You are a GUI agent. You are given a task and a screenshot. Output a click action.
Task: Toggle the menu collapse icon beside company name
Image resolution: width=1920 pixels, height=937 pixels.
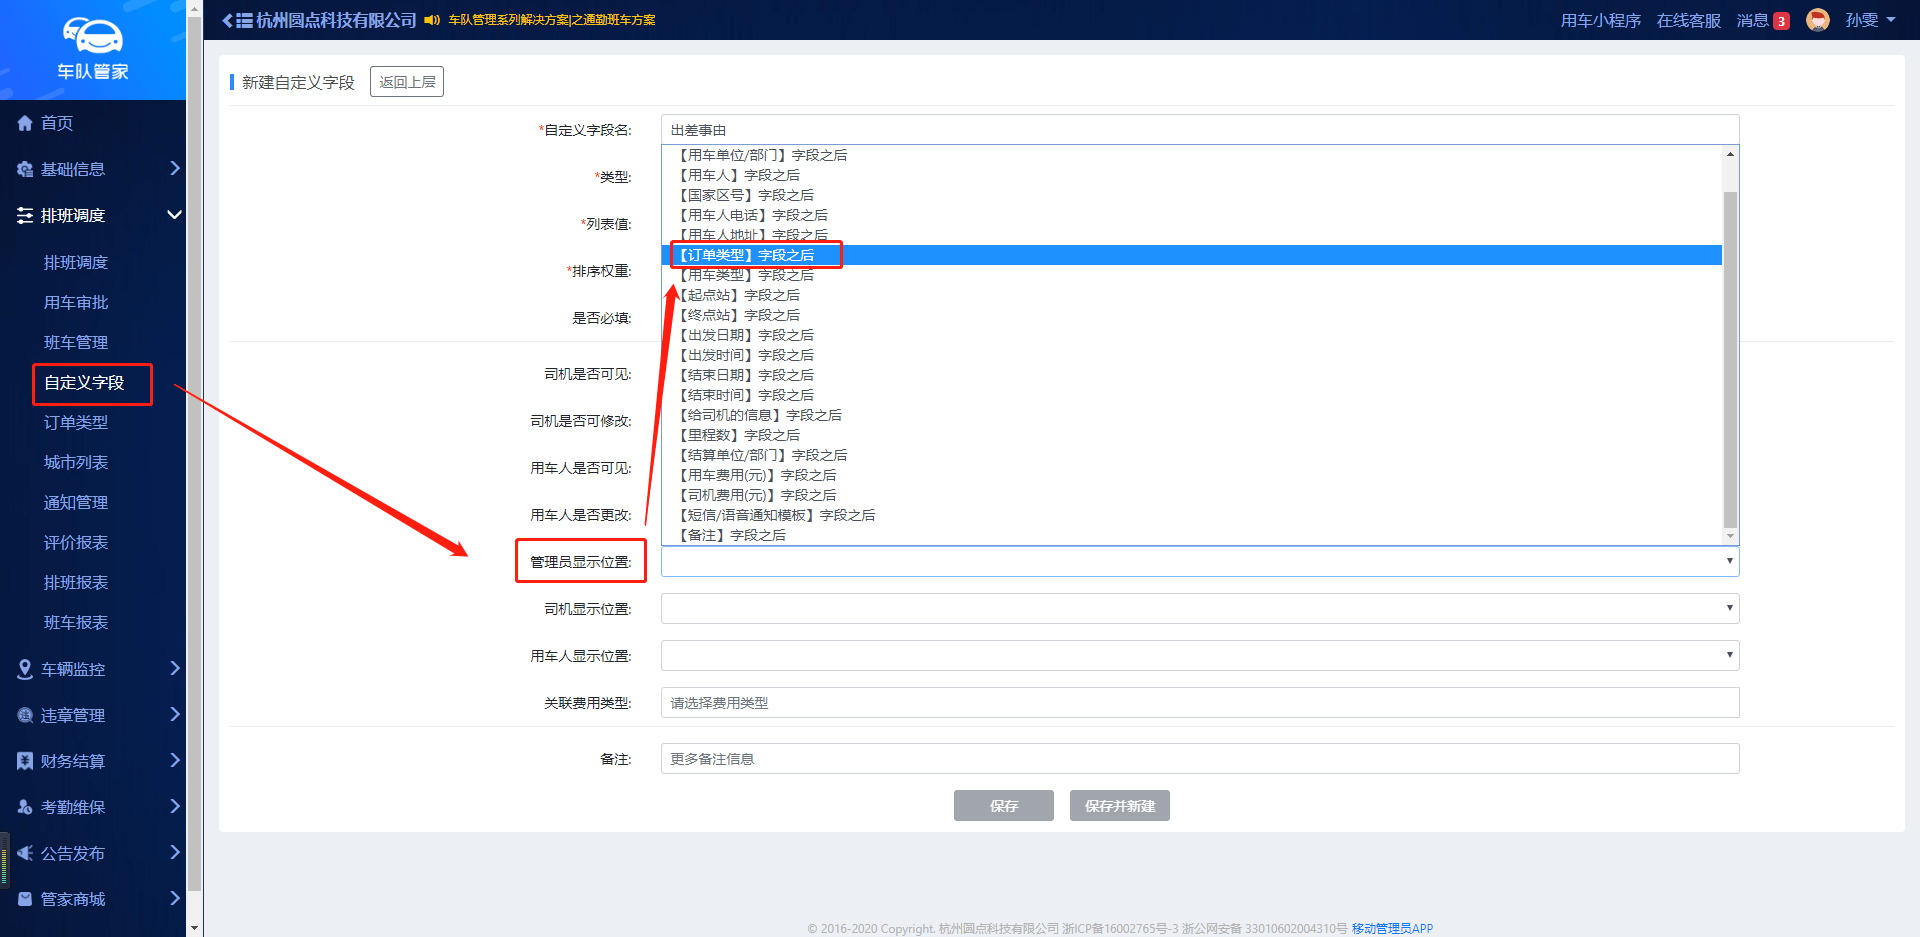pos(237,20)
